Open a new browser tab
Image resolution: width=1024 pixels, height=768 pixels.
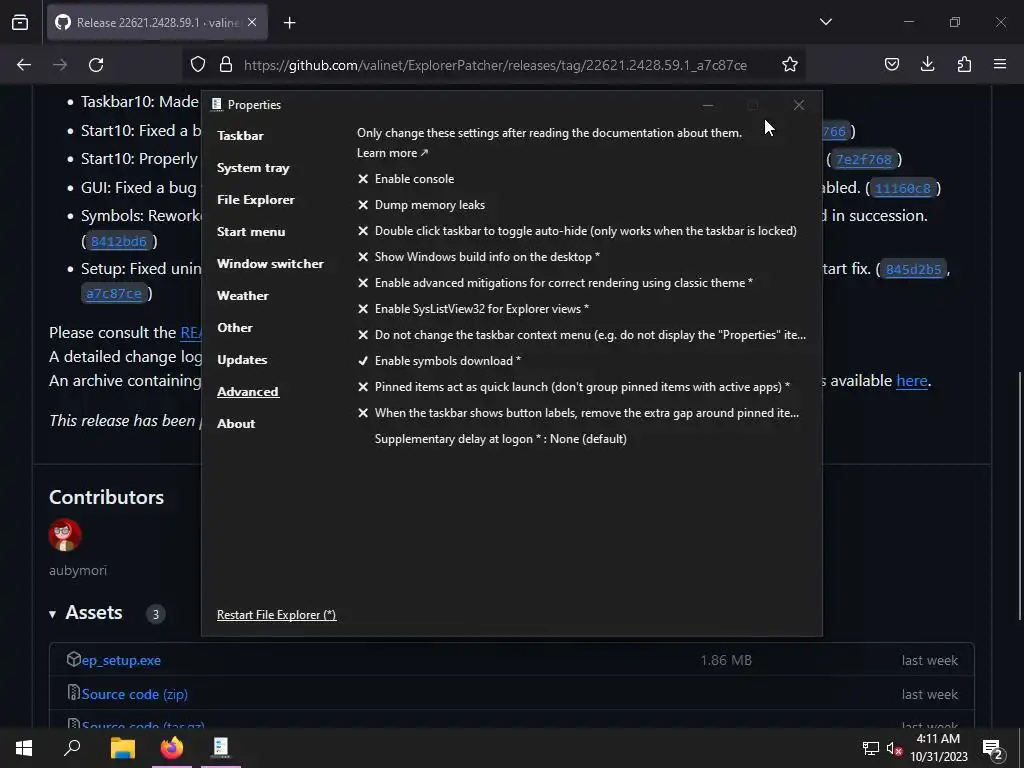(289, 23)
